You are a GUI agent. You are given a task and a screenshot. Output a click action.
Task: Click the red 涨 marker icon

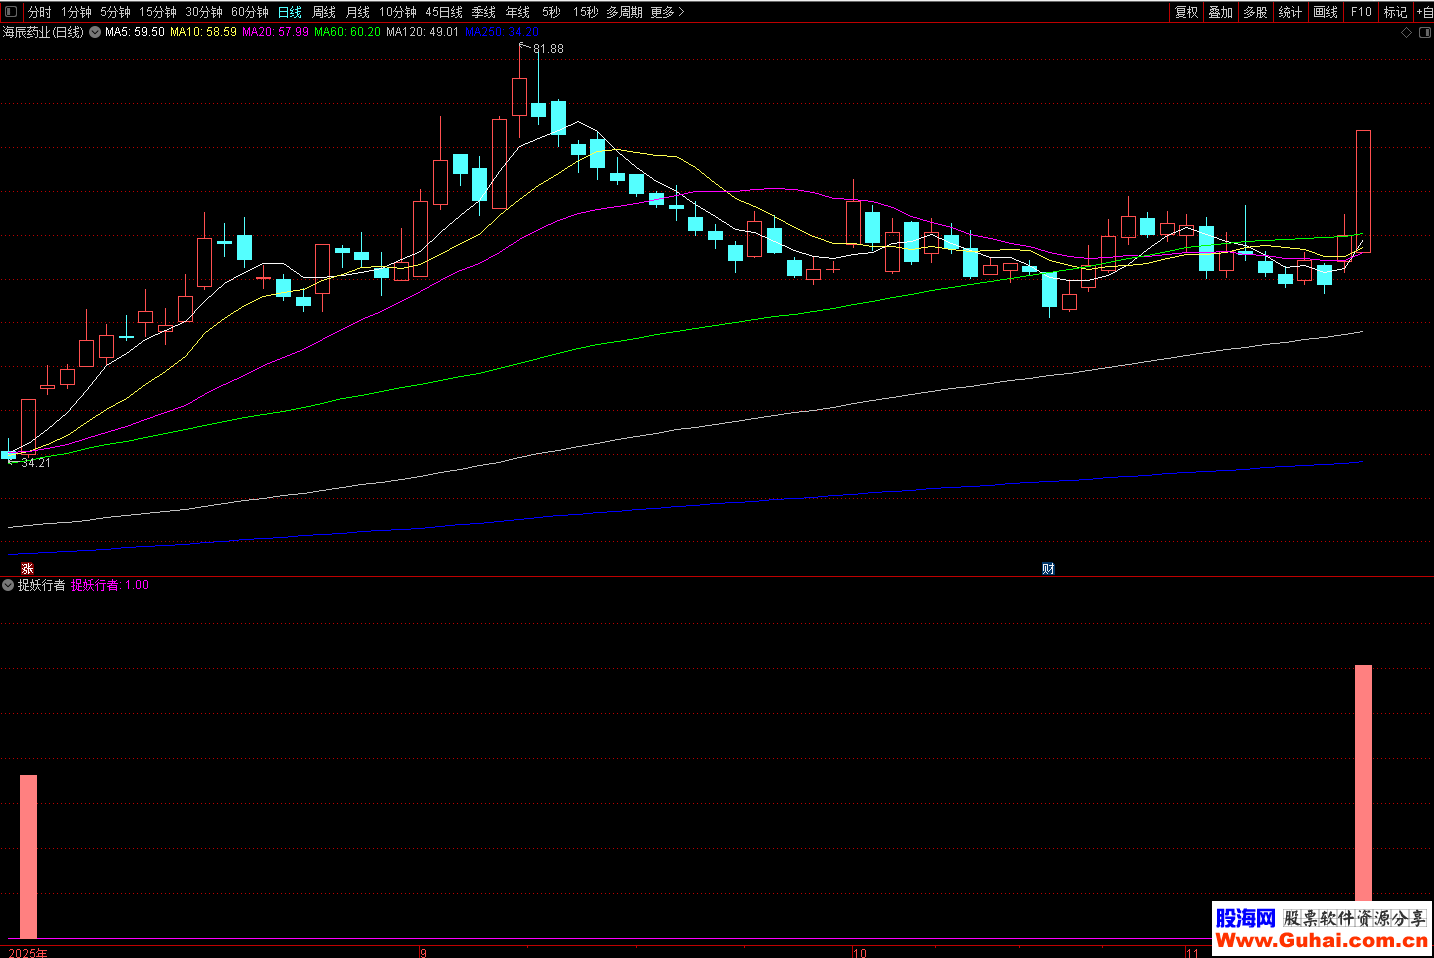[27, 568]
